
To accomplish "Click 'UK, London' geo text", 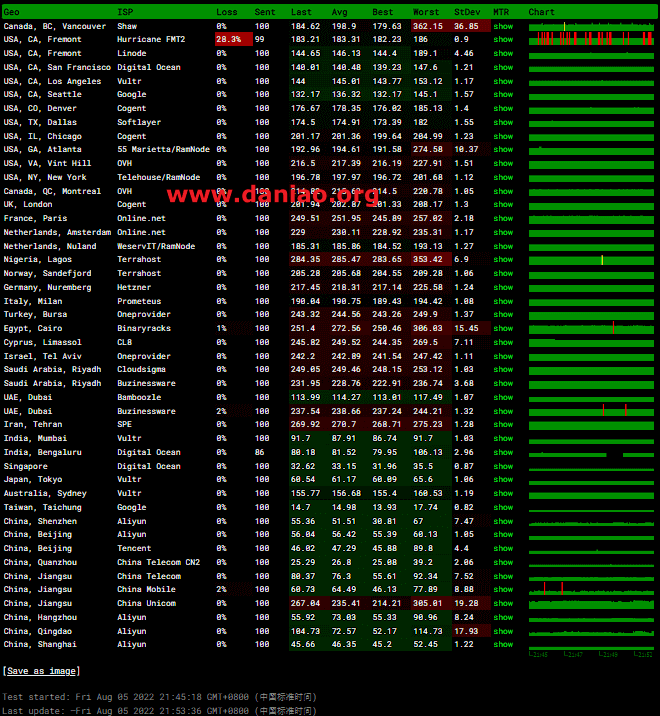I will pos(28,205).
